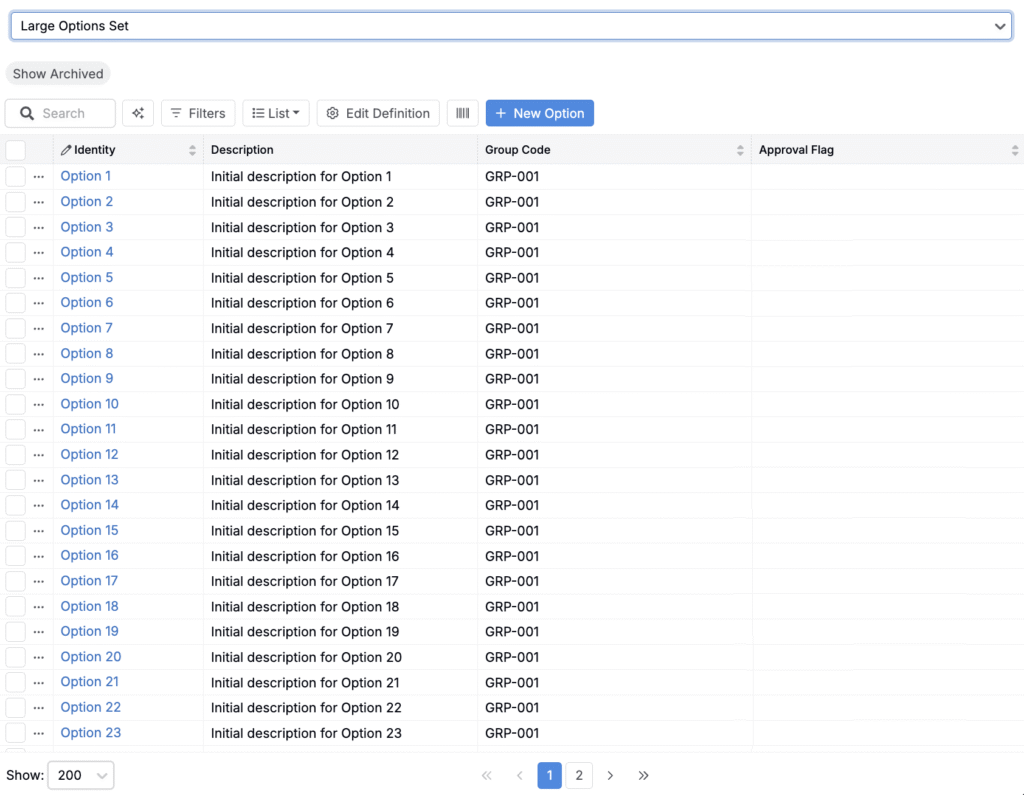The image size is (1024, 795).
Task: Open the Option 10 link
Action: click(x=89, y=404)
